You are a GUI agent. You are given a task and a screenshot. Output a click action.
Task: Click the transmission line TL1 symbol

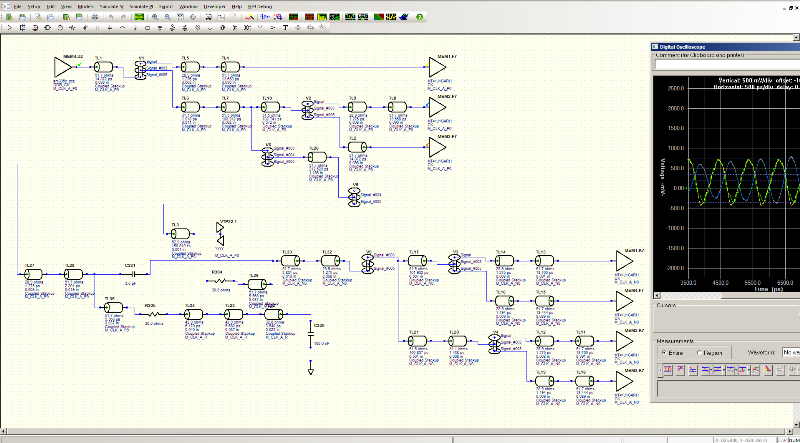click(x=103, y=67)
